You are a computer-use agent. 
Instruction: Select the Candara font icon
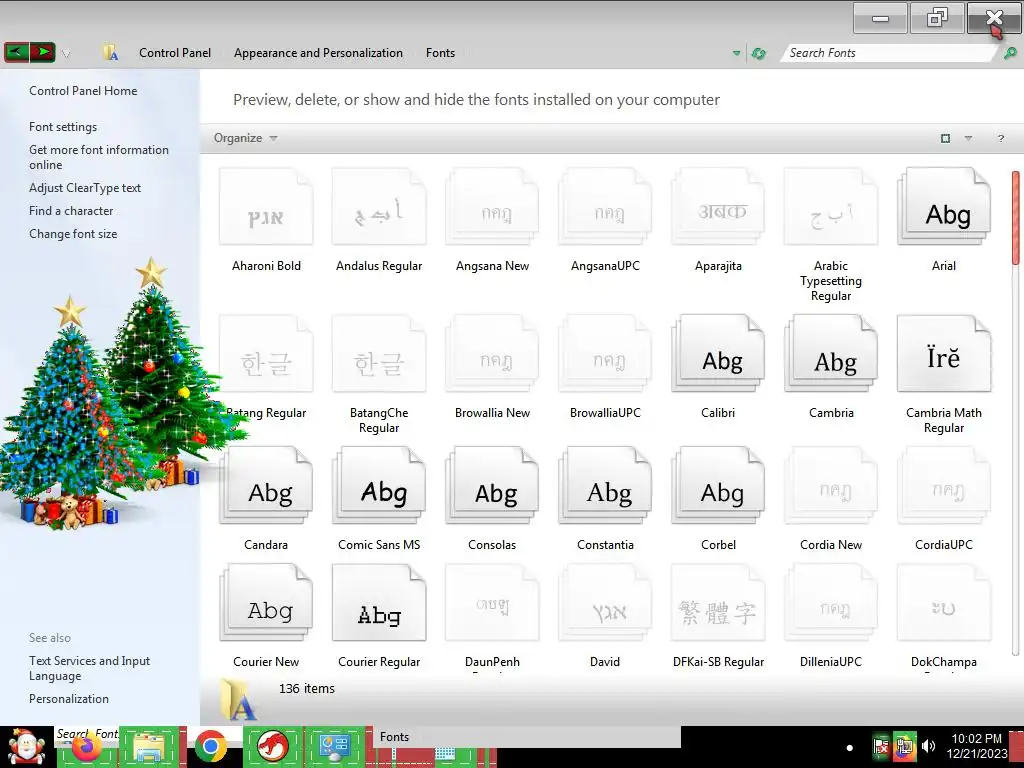(x=266, y=485)
